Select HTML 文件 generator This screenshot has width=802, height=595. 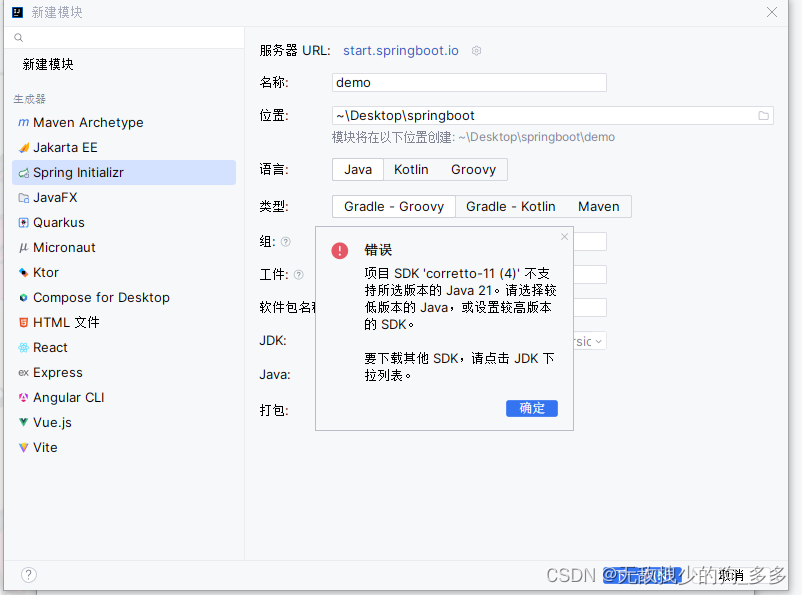tap(124, 323)
